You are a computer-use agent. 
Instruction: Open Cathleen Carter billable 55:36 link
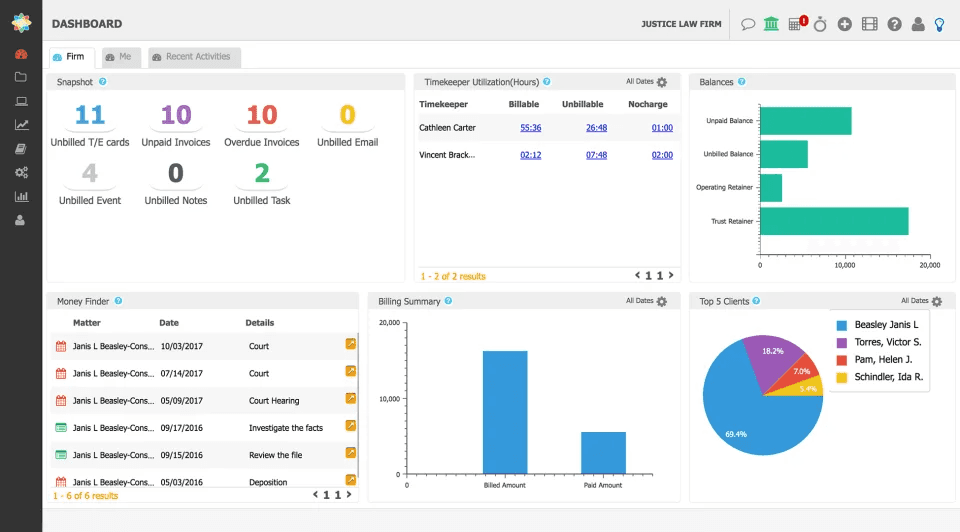click(531, 128)
